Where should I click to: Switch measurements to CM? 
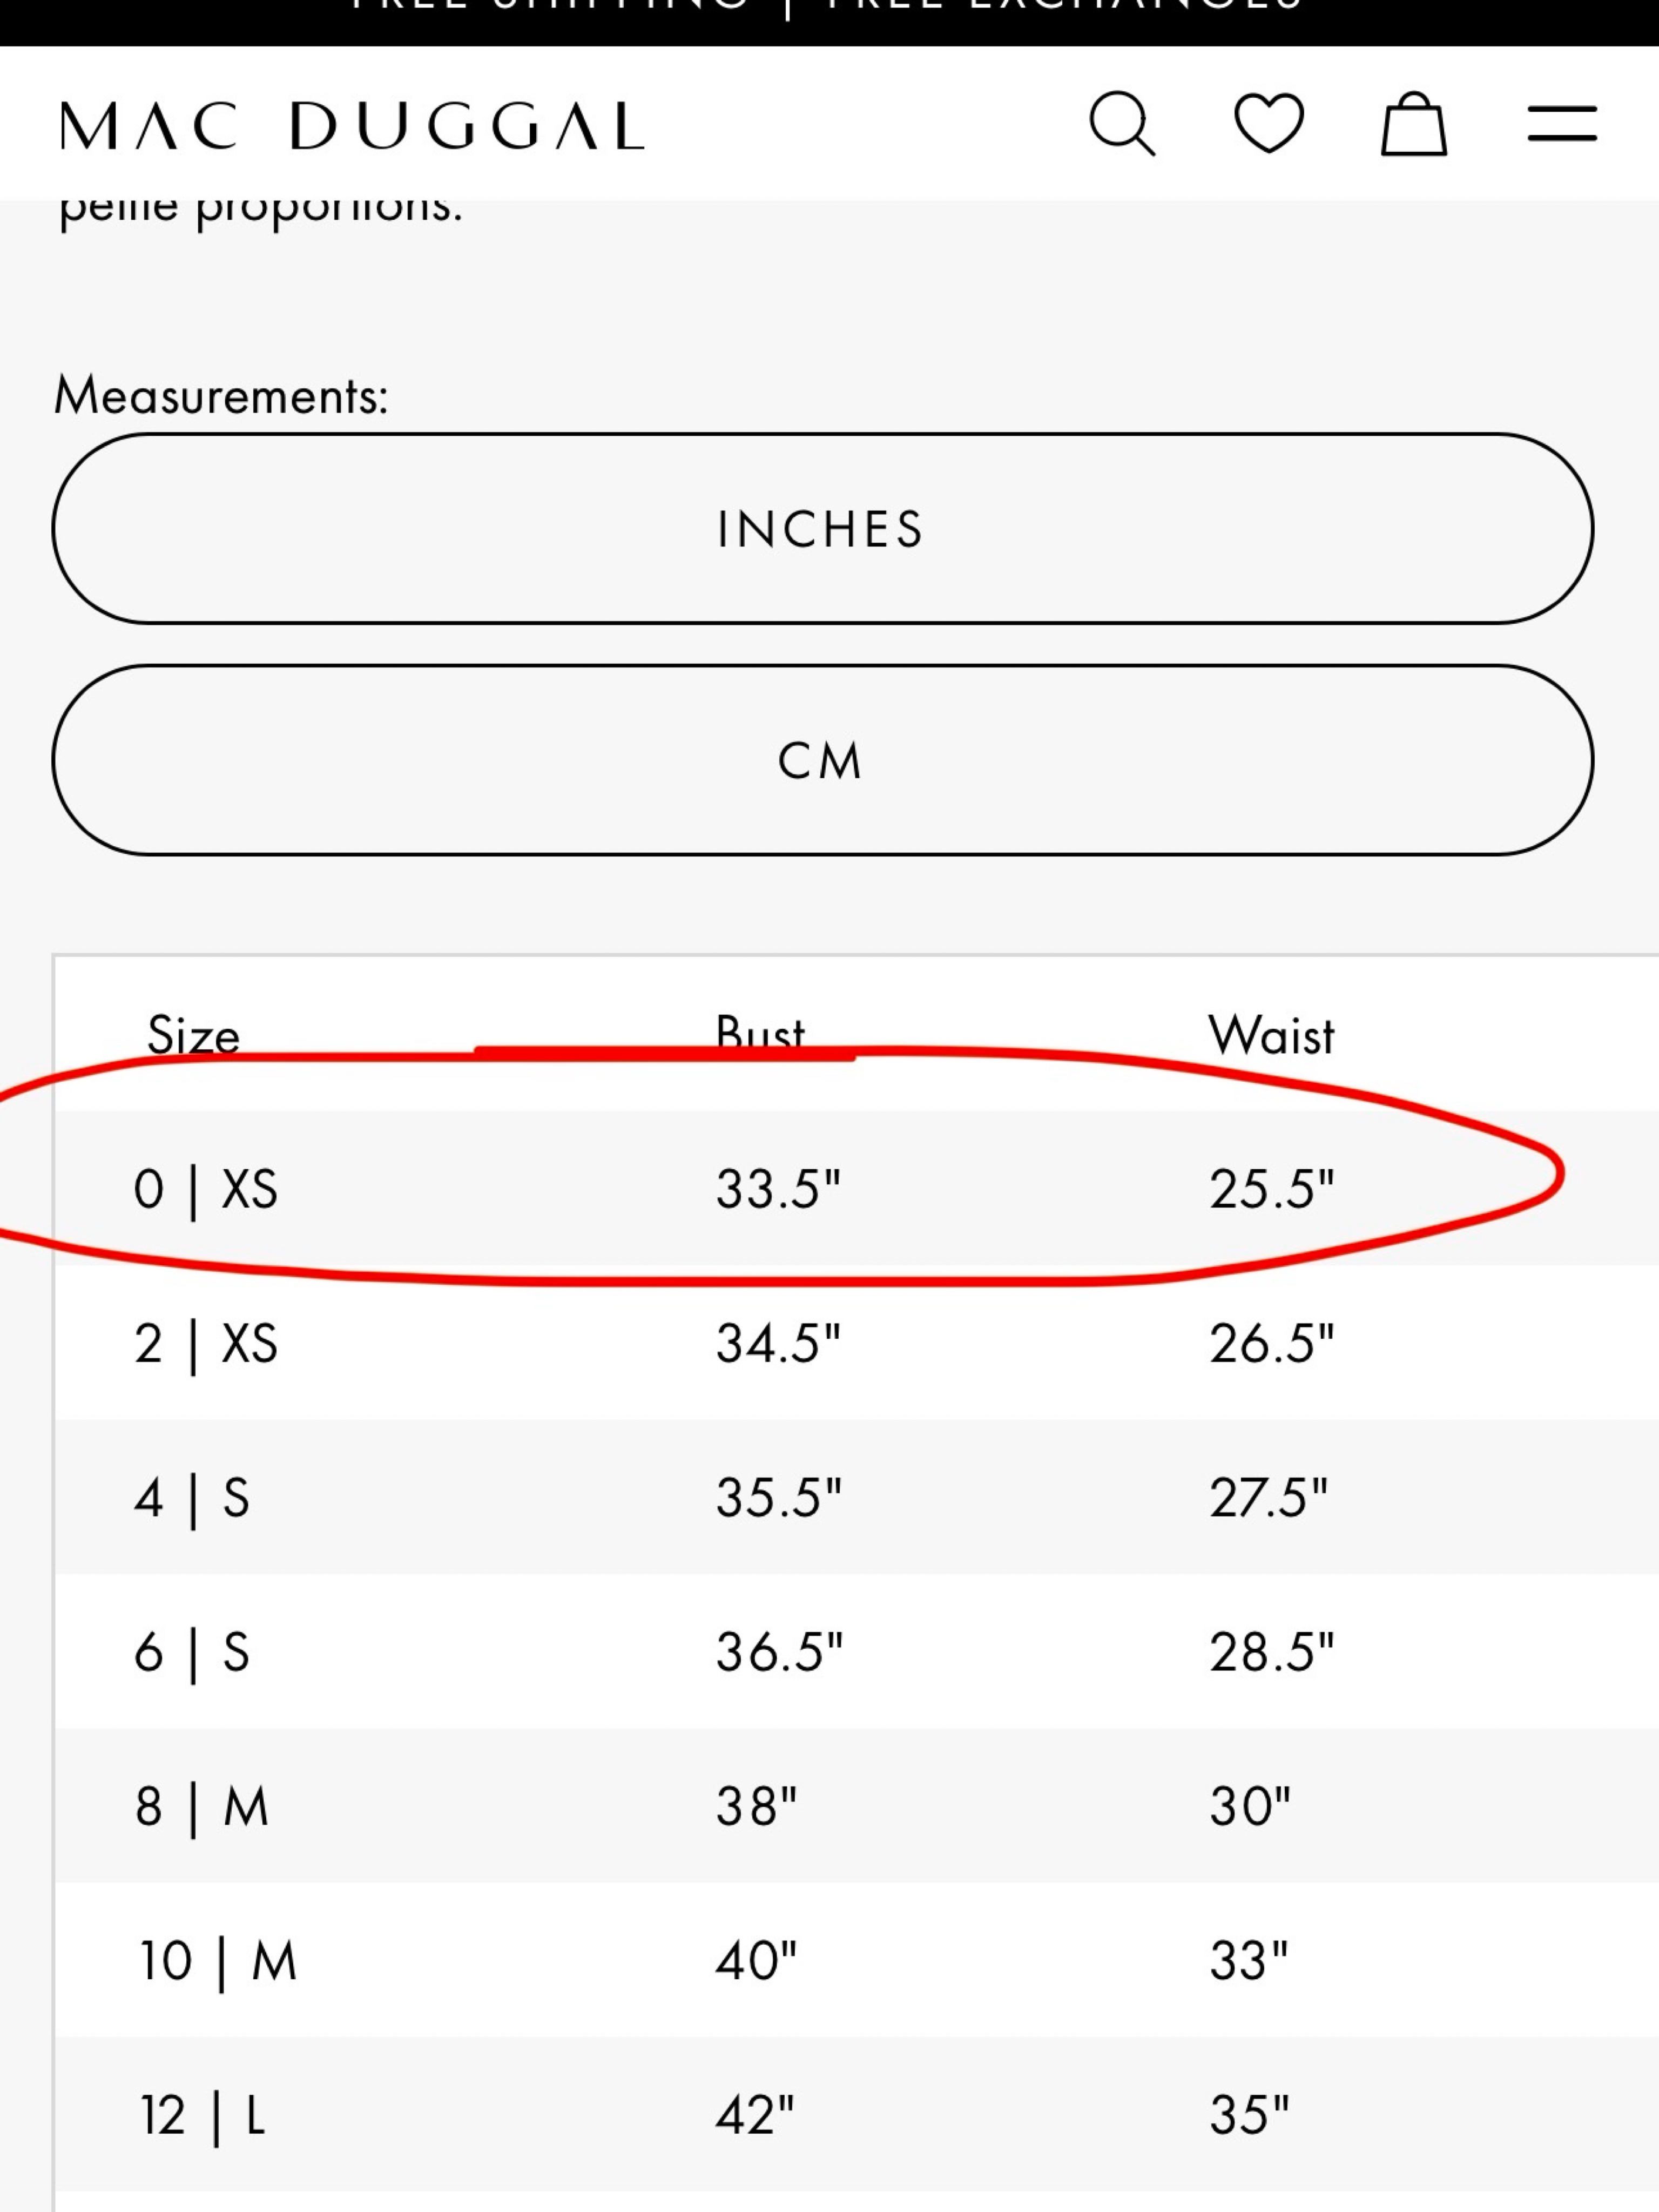tap(822, 760)
